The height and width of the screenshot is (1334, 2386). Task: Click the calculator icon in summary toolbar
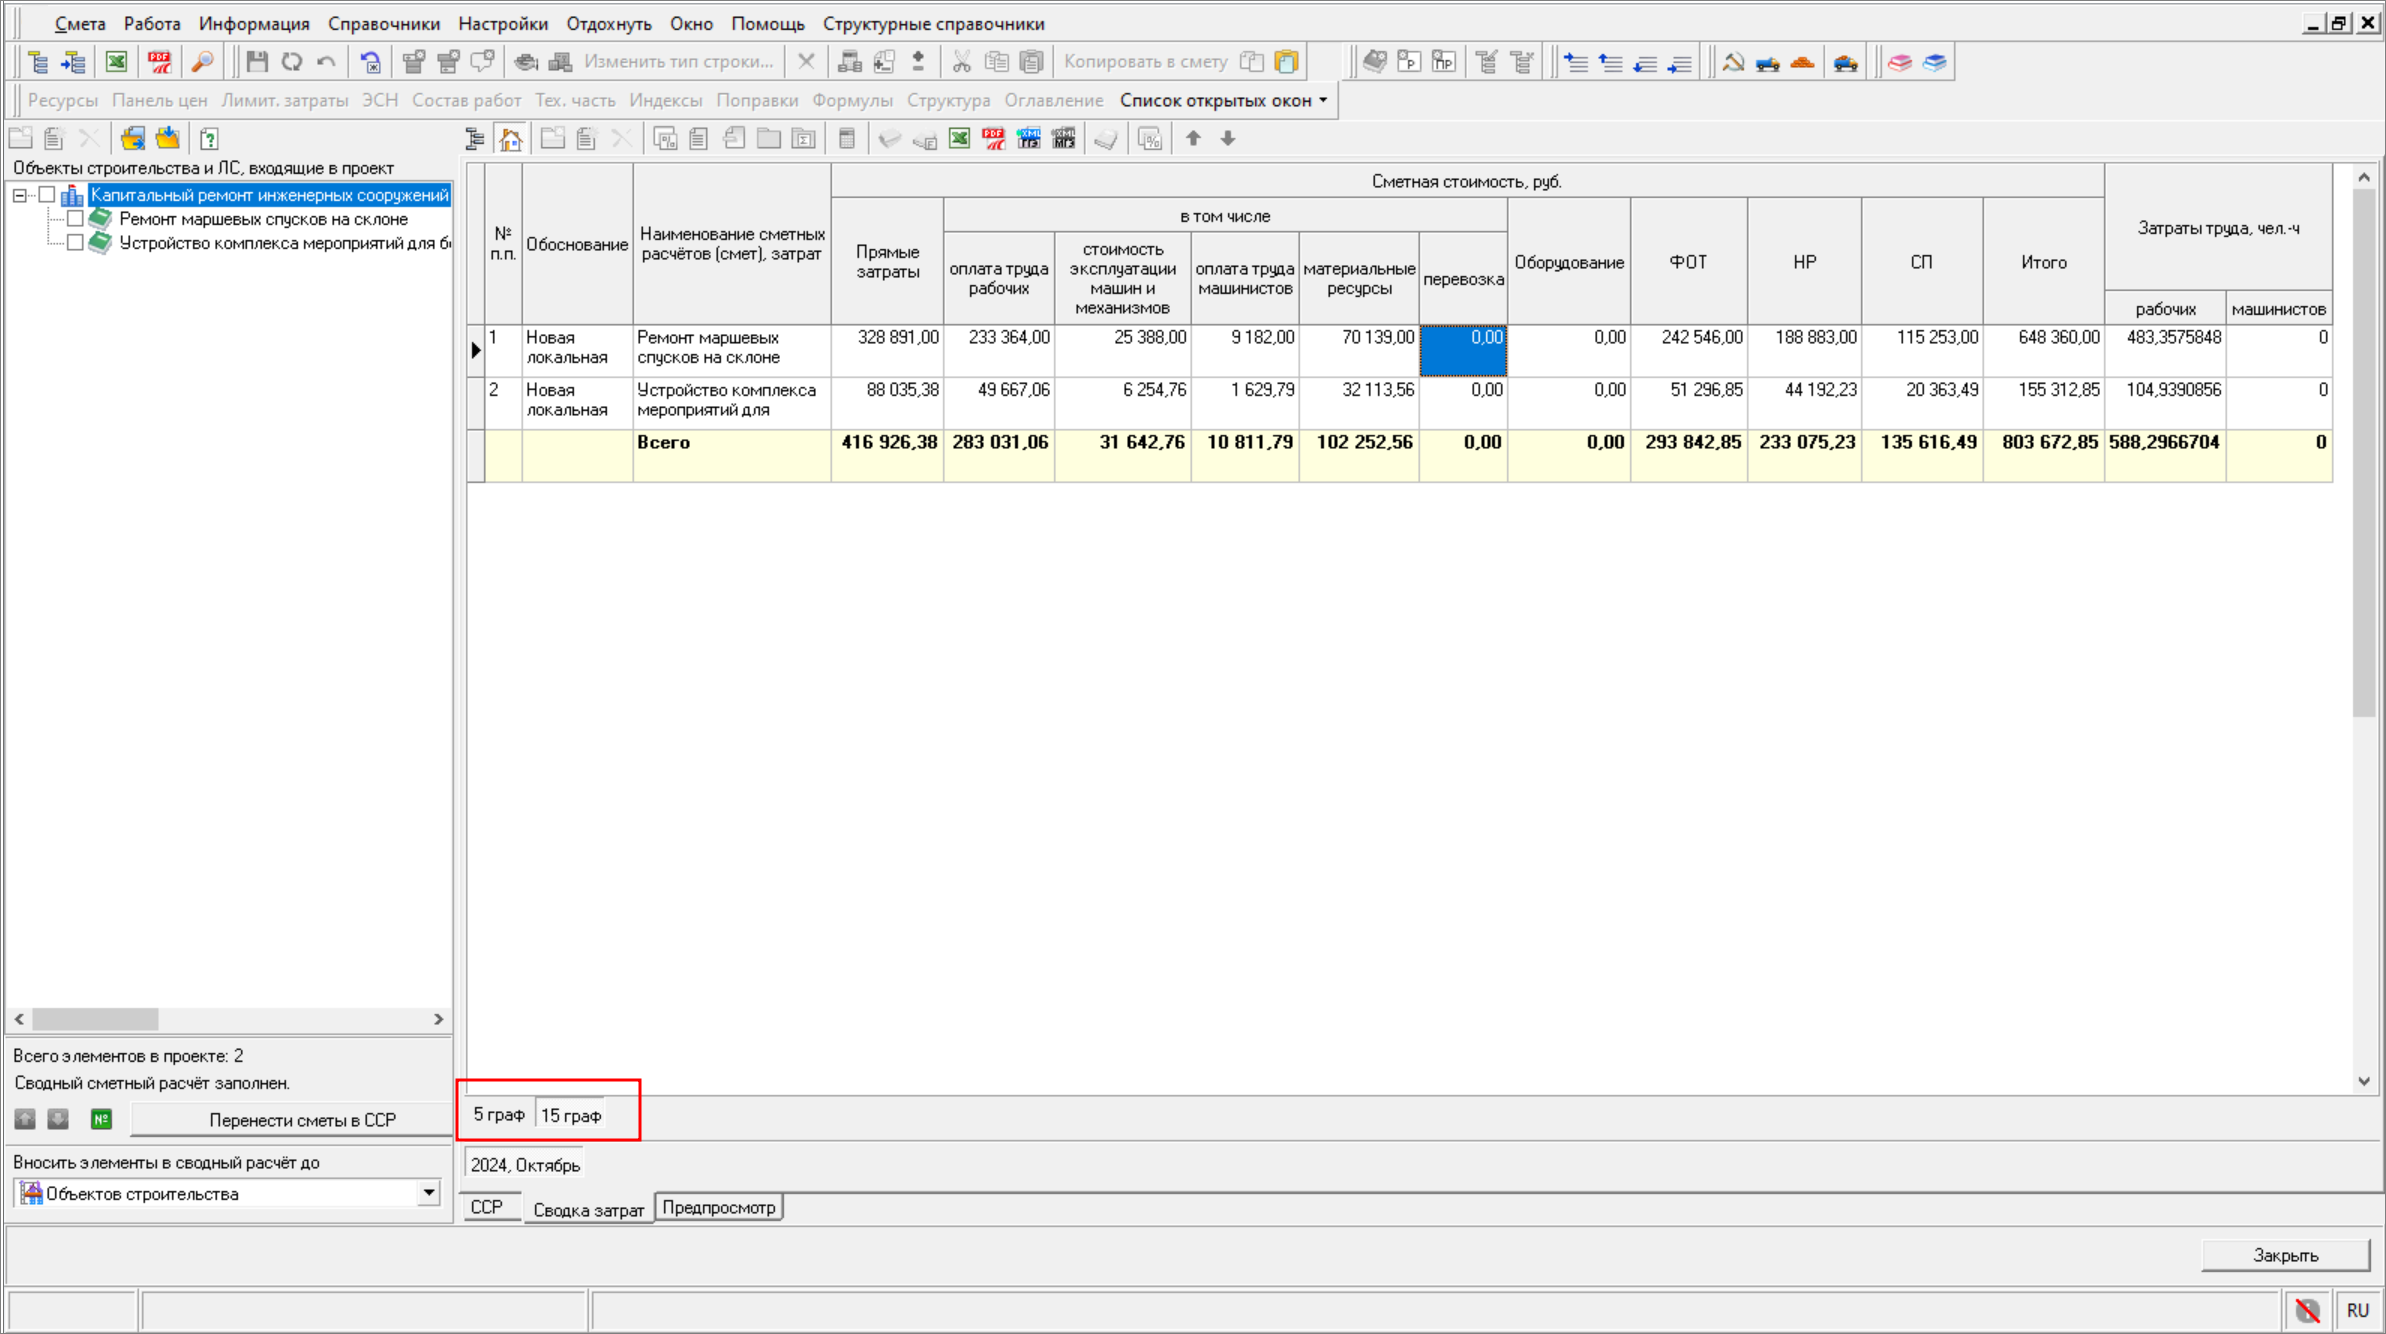[x=846, y=139]
